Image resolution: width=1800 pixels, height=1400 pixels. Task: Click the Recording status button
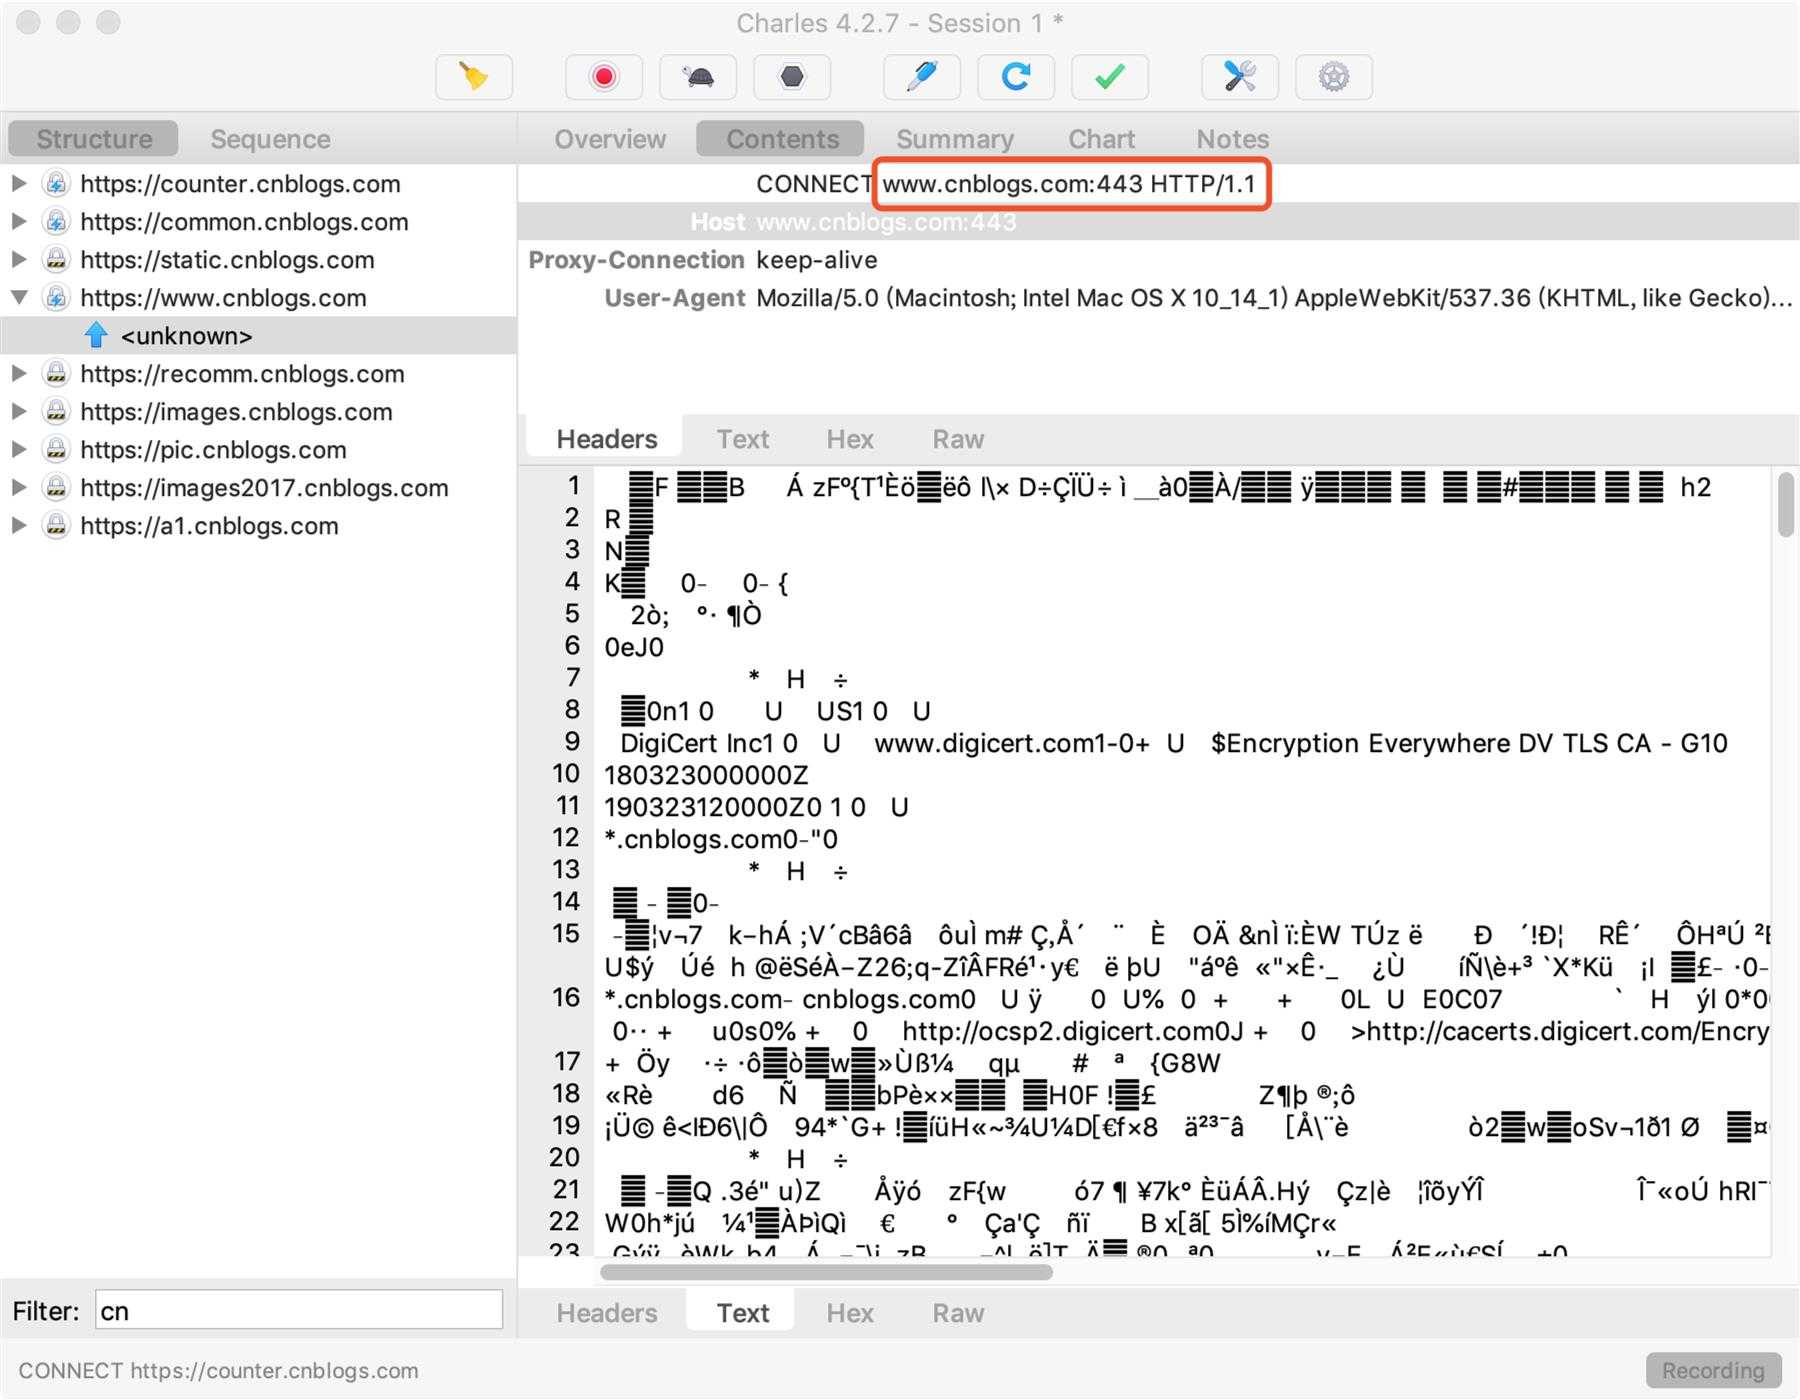click(x=1713, y=1370)
